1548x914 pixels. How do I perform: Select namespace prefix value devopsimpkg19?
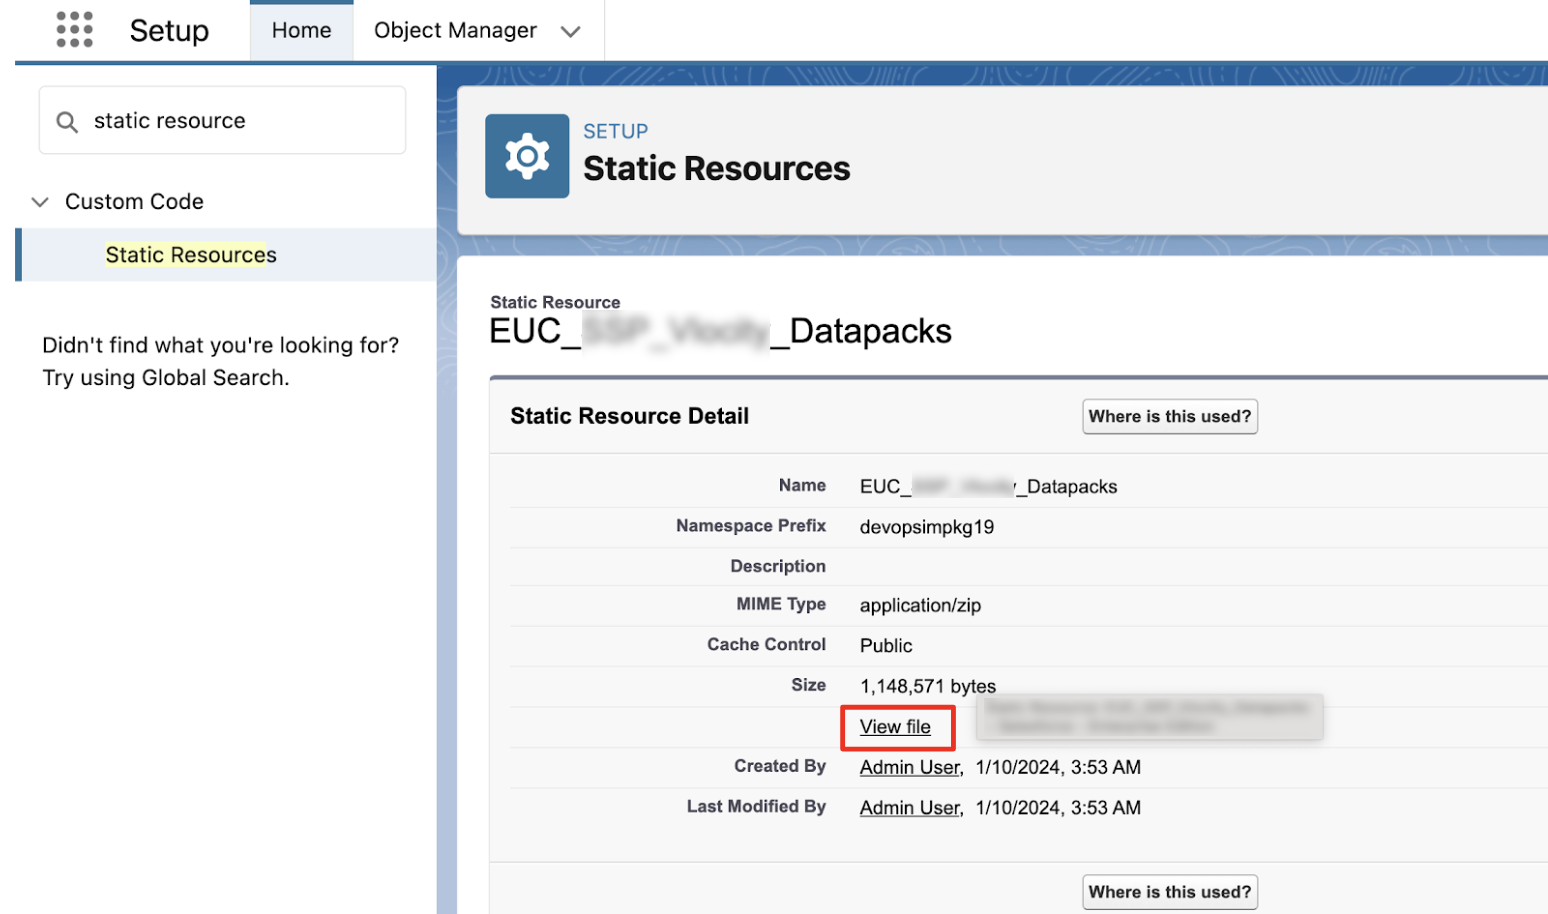(927, 527)
